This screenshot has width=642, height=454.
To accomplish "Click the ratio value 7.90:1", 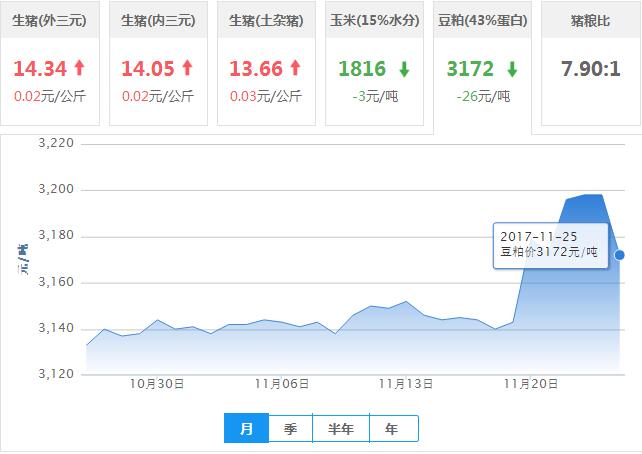I will point(591,68).
